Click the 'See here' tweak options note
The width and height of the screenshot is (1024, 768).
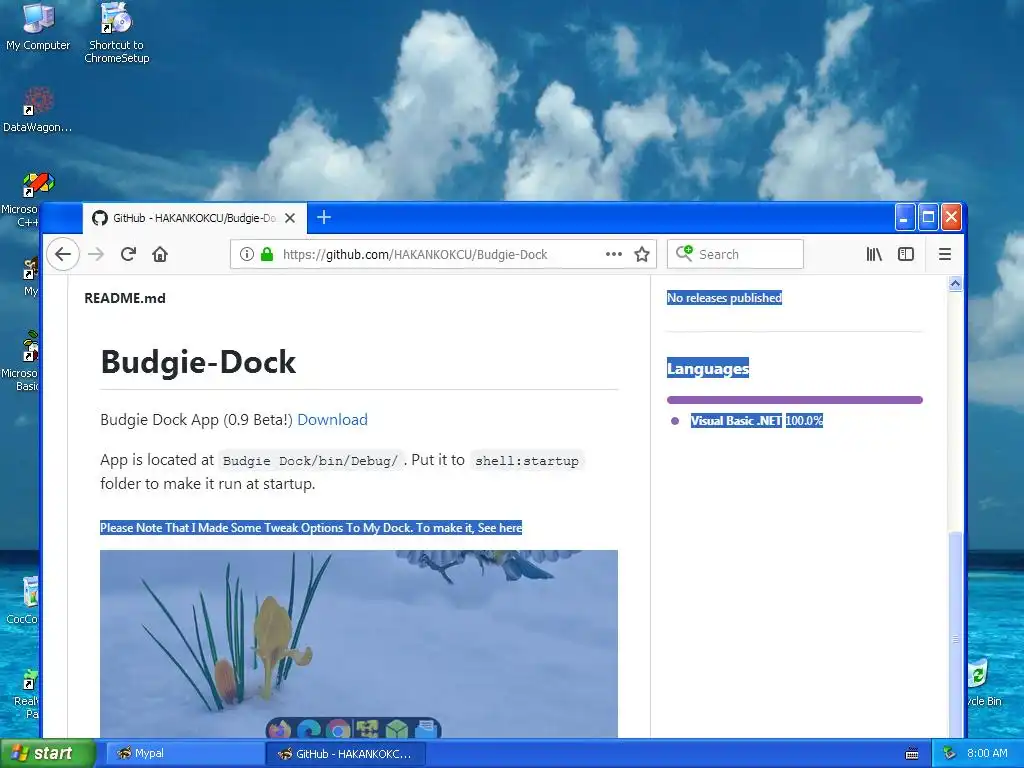[x=311, y=528]
